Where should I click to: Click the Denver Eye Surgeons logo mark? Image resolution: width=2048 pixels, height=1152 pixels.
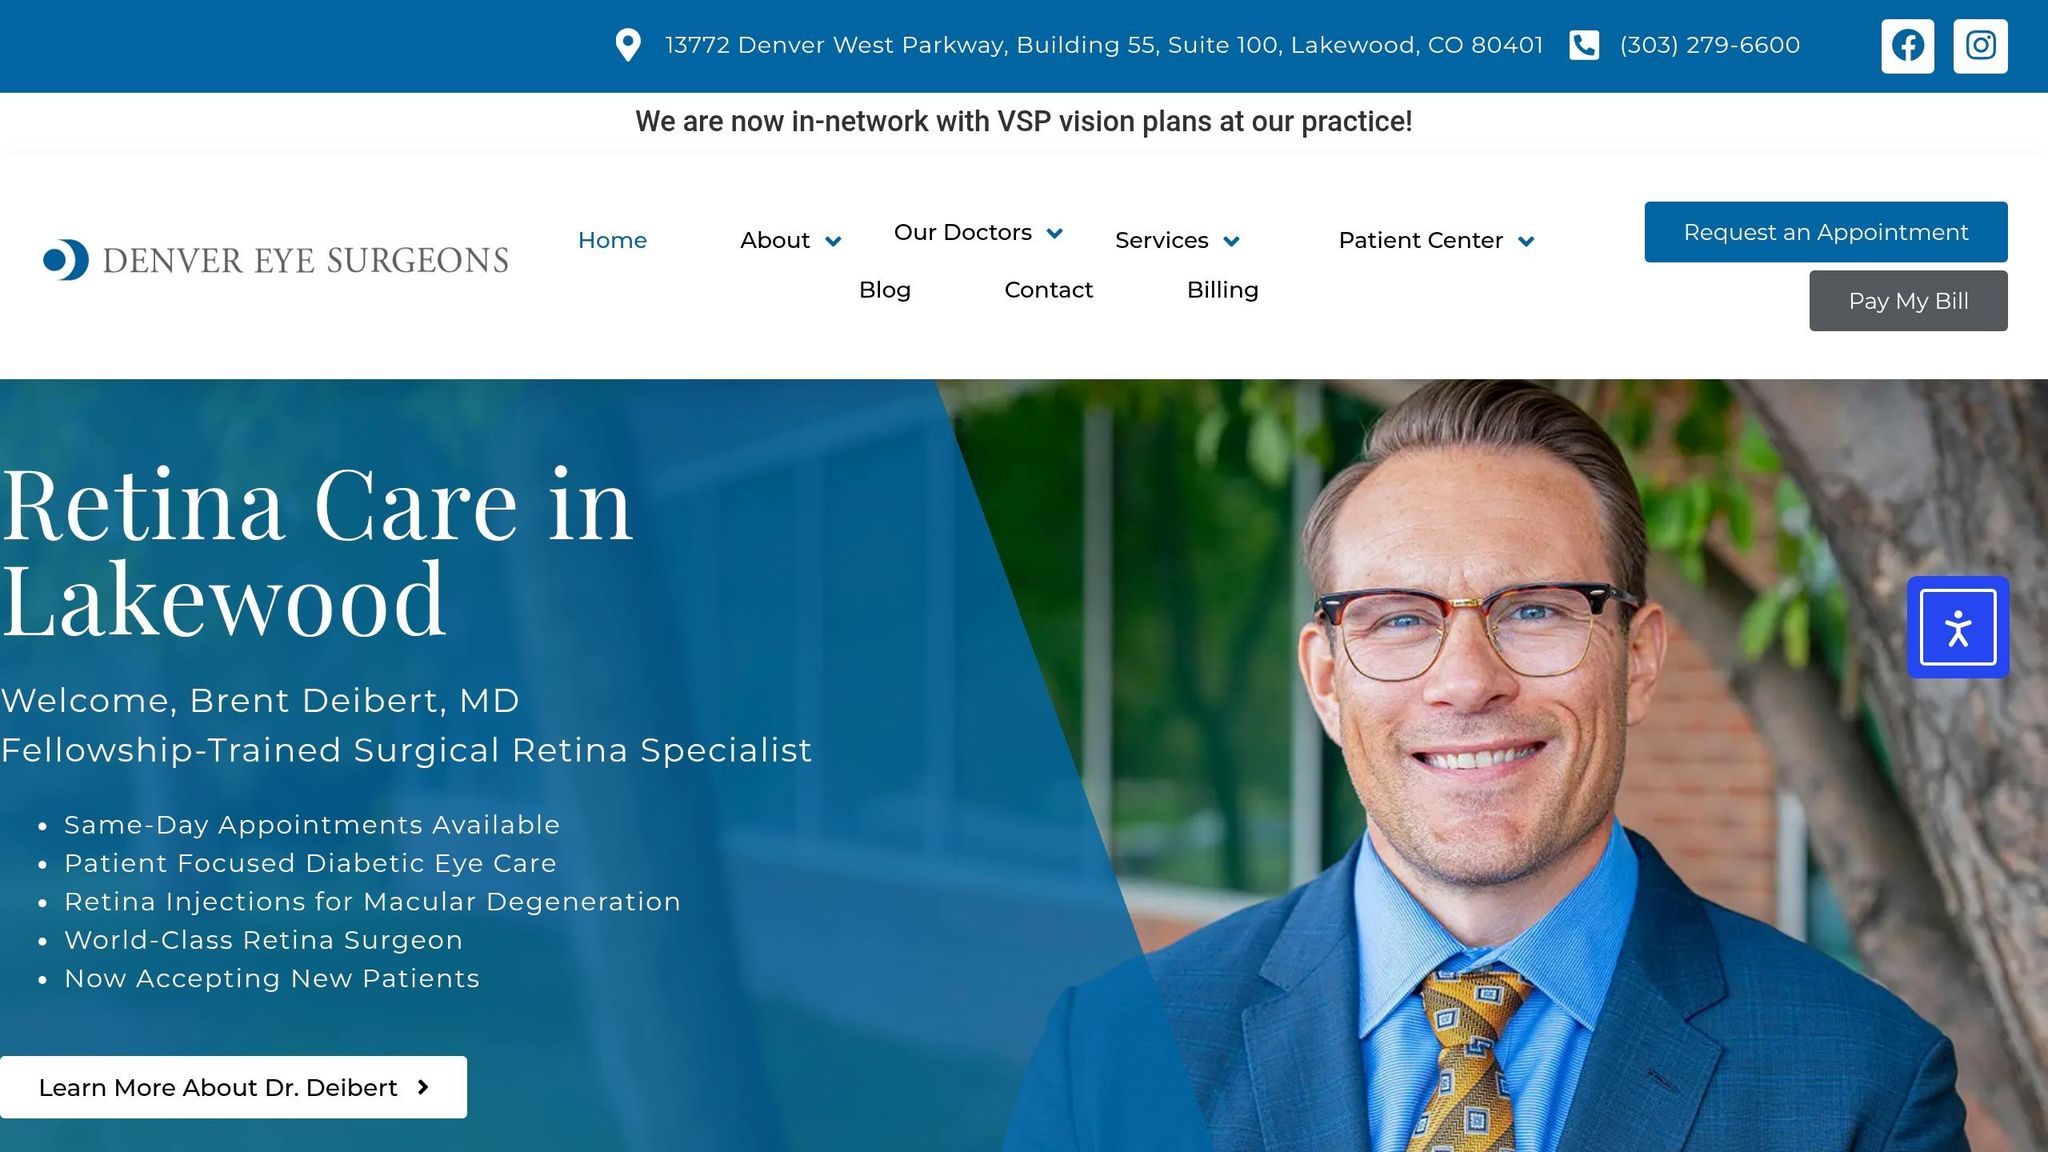point(62,259)
